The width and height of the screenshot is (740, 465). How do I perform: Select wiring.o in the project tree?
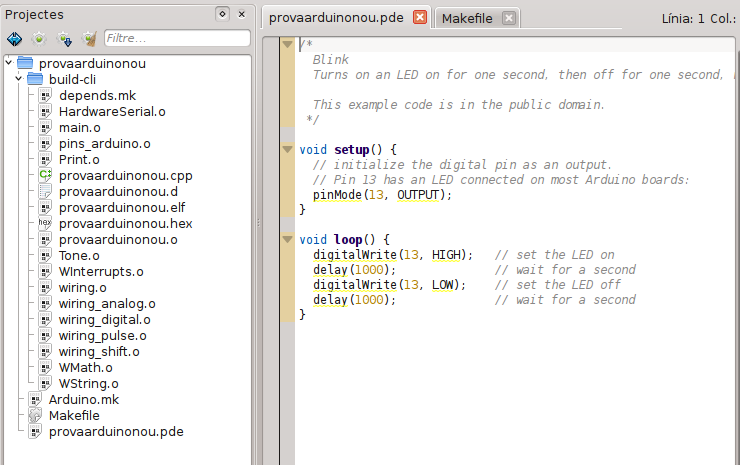[83, 287]
